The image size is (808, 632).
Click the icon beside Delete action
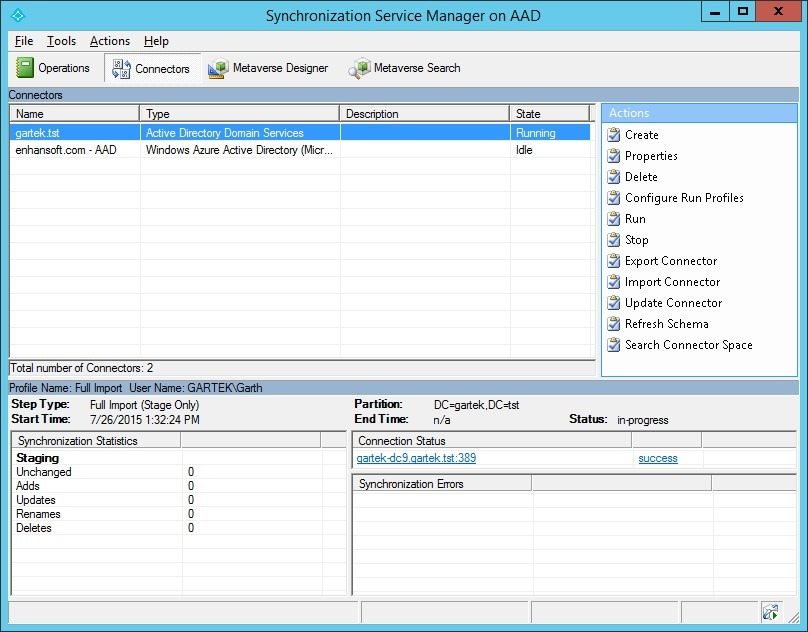[614, 177]
